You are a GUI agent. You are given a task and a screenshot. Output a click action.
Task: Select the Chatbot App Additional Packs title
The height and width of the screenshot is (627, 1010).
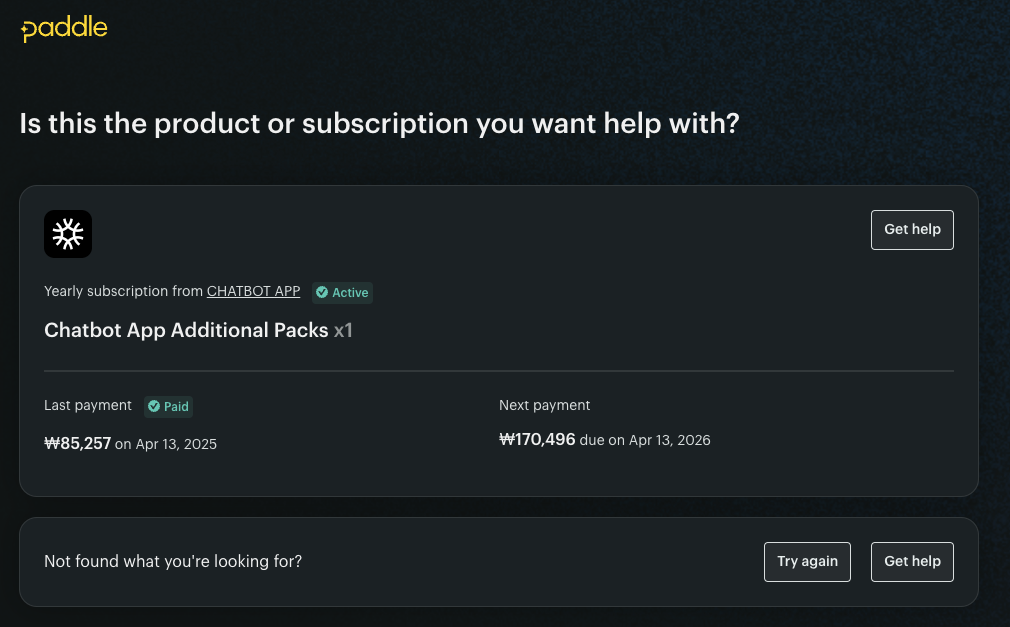point(186,330)
